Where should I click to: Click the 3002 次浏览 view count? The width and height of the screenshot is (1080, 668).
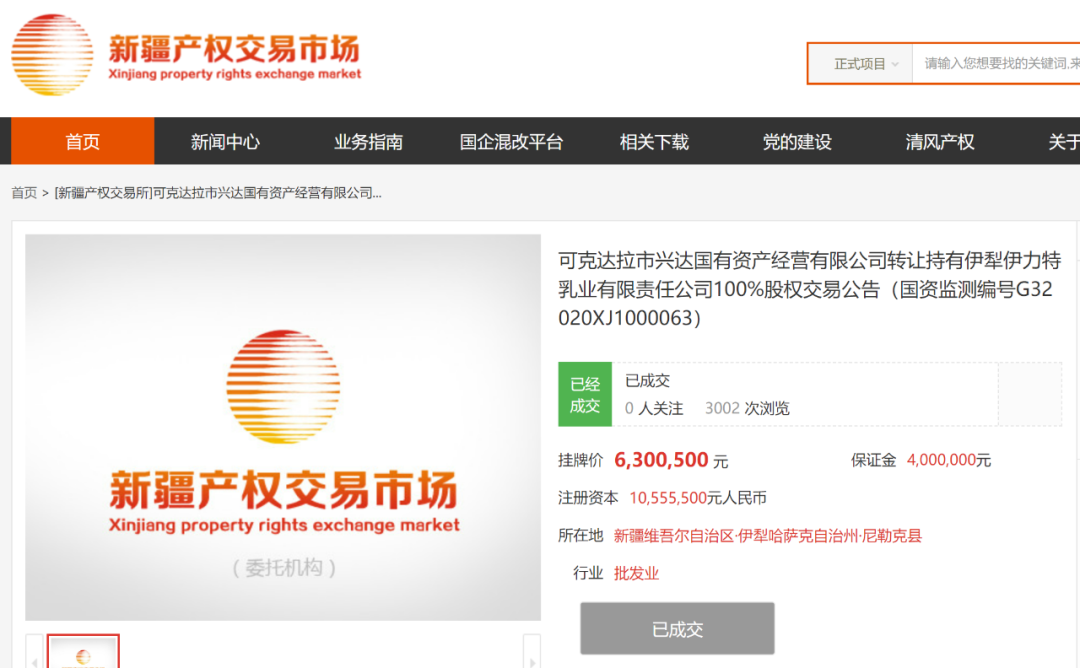point(747,408)
